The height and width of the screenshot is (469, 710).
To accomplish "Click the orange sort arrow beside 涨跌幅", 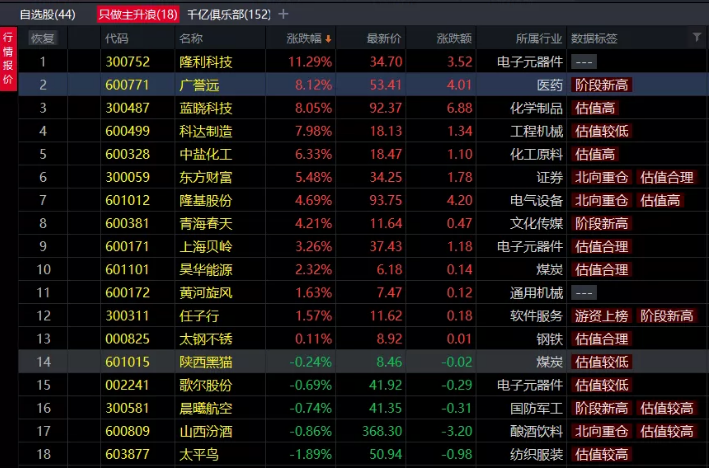I will (x=327, y=39).
